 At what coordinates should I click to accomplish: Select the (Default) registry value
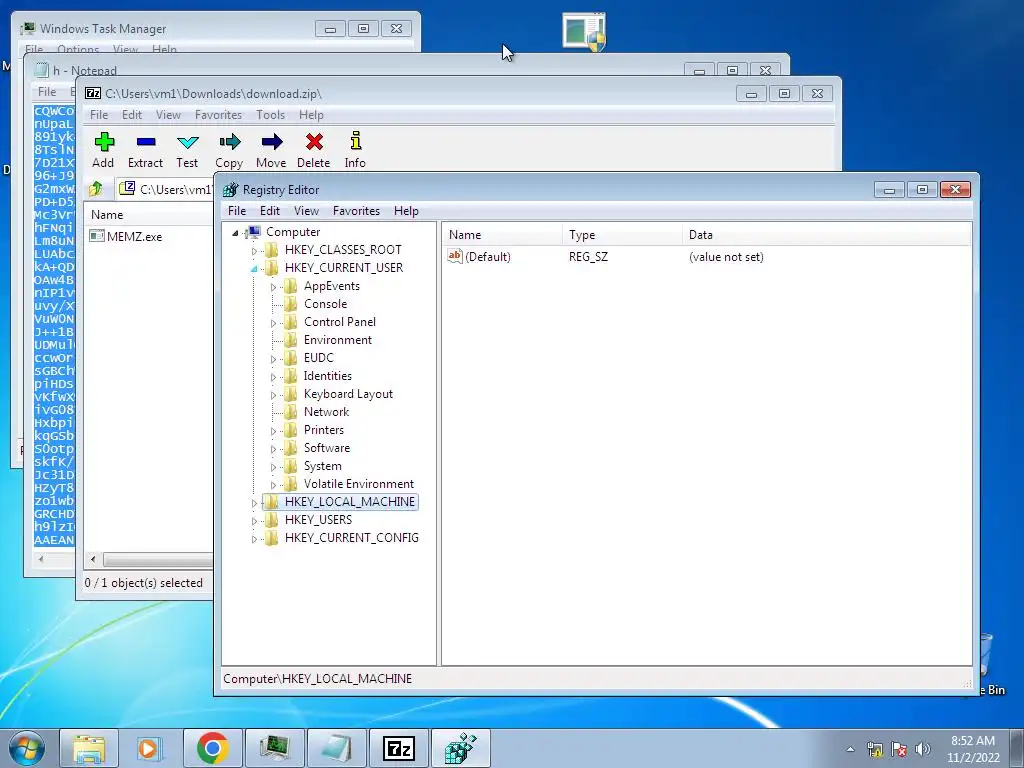click(x=479, y=257)
